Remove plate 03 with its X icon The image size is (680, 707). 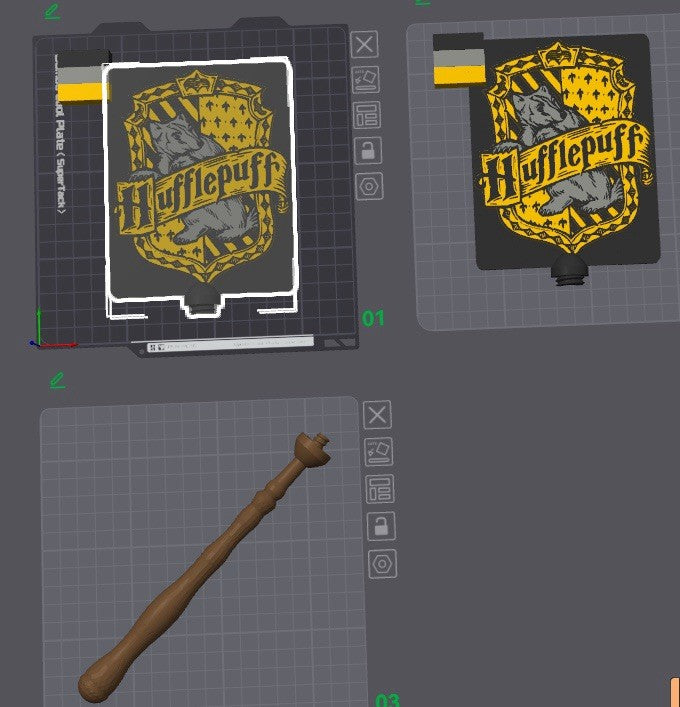click(377, 414)
